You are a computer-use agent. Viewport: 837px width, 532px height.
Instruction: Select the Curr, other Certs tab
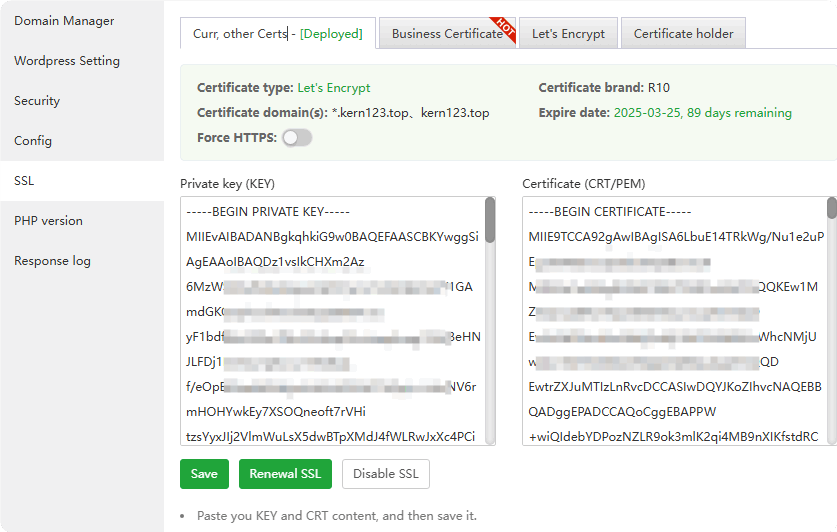click(277, 34)
